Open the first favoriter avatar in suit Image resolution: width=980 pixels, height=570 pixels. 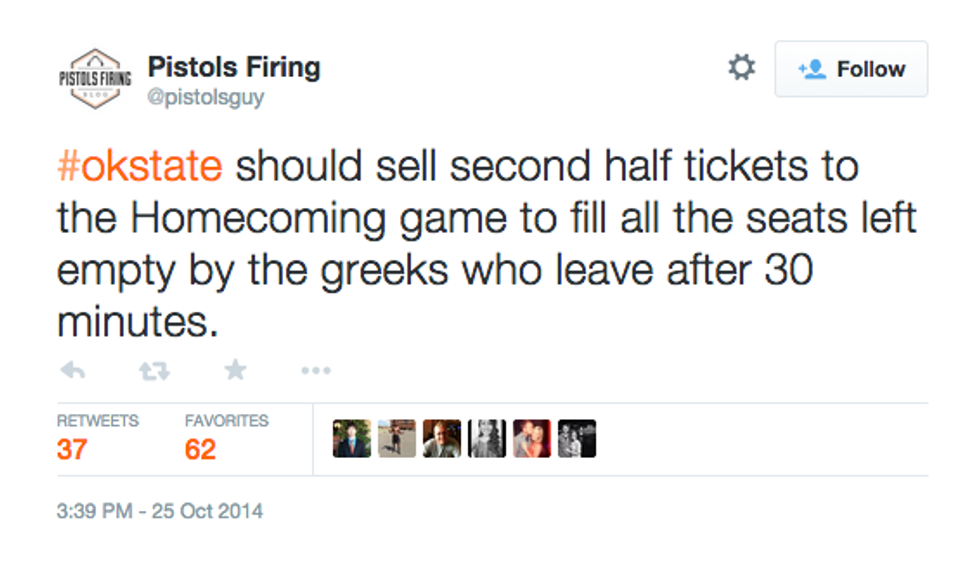[x=352, y=438]
